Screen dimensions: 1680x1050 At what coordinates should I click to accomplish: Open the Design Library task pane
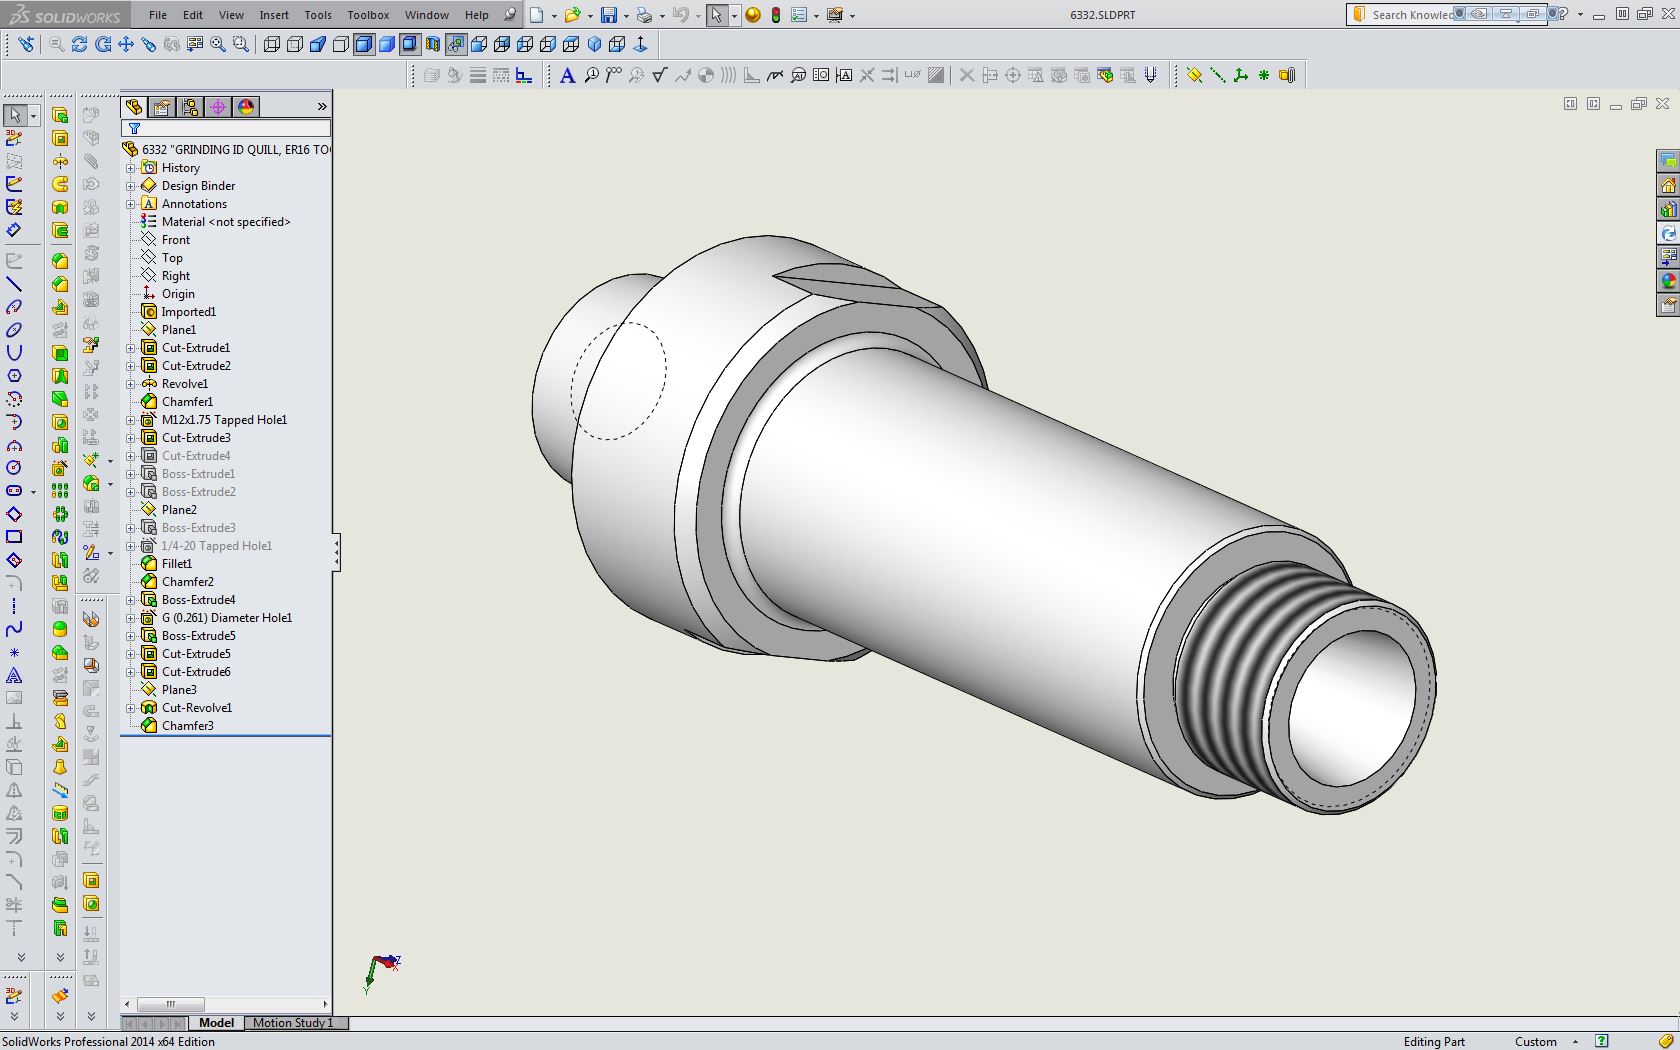[x=1668, y=208]
